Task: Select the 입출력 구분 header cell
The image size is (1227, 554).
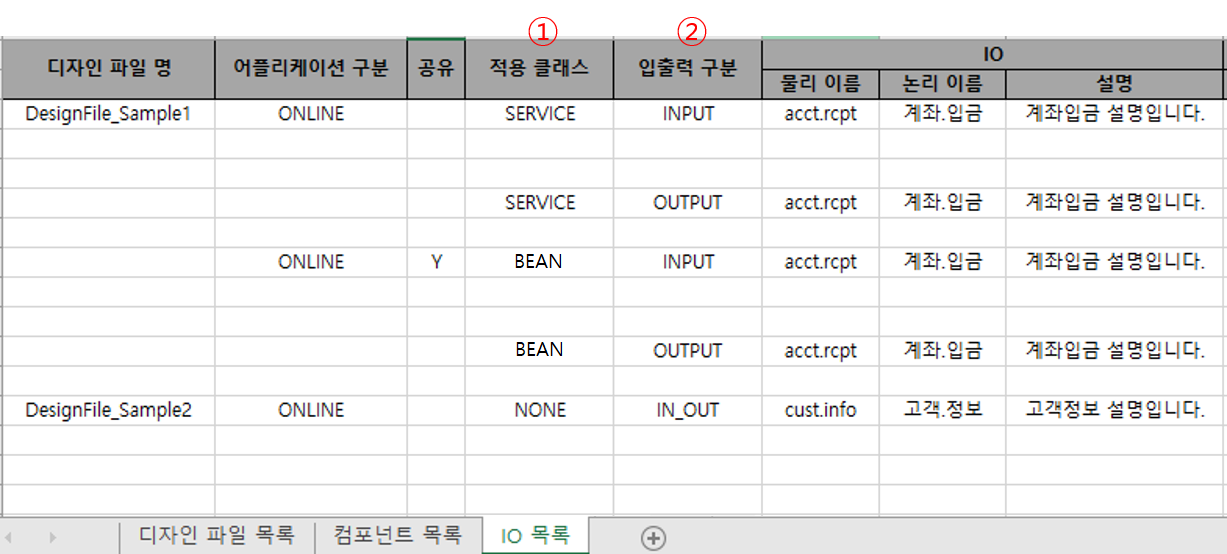Action: [x=687, y=69]
